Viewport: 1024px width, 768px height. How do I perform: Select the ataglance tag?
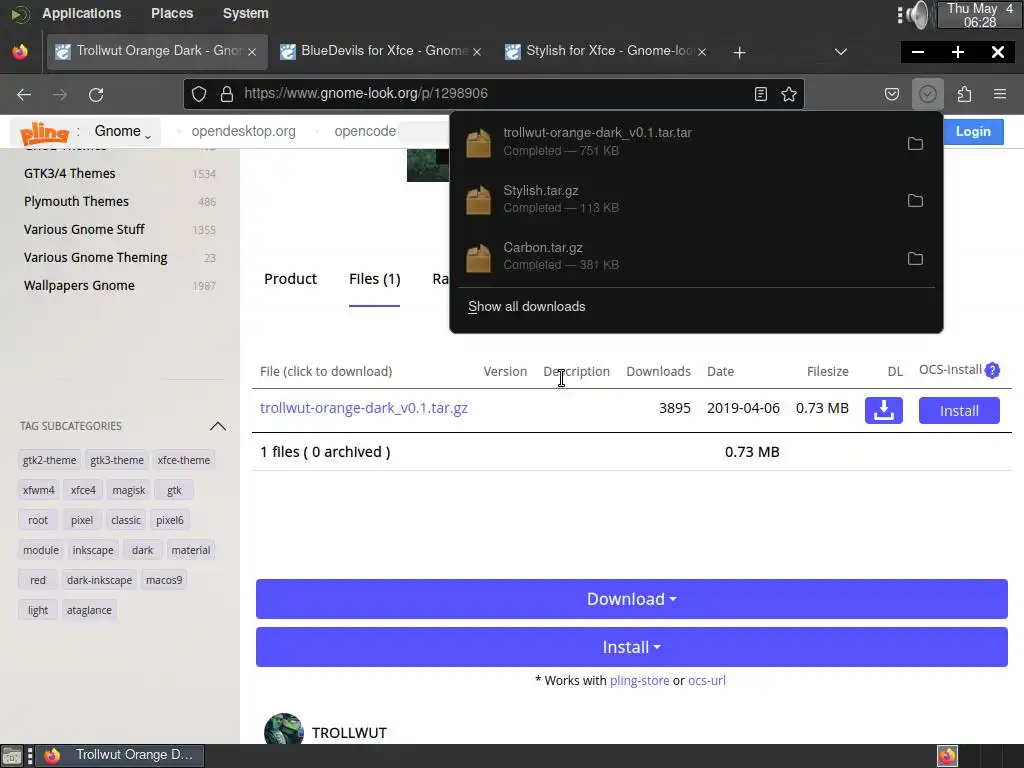point(89,610)
